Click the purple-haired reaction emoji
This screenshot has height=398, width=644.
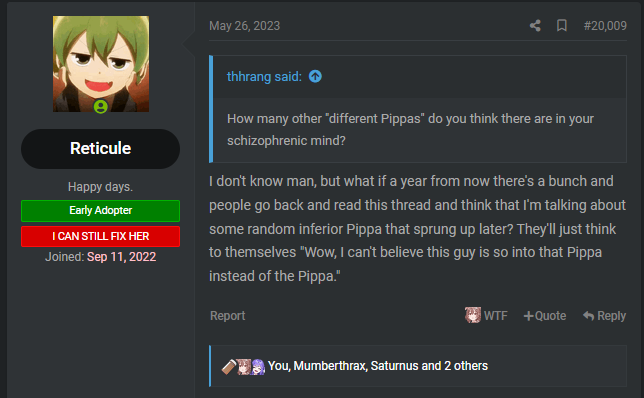tap(258, 366)
